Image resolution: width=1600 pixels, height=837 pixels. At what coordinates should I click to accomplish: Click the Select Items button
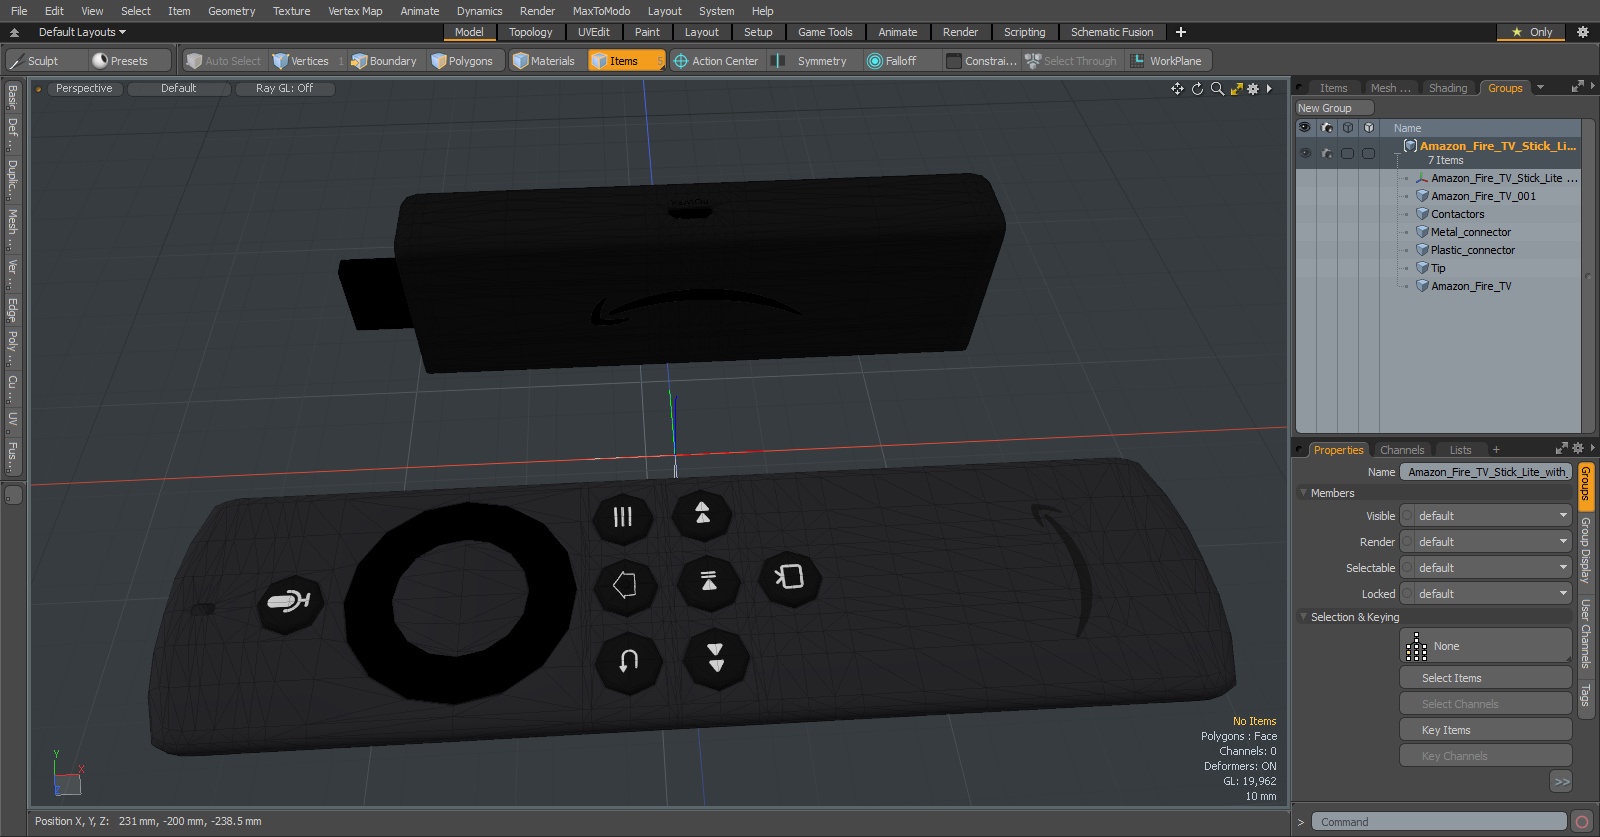point(1486,678)
